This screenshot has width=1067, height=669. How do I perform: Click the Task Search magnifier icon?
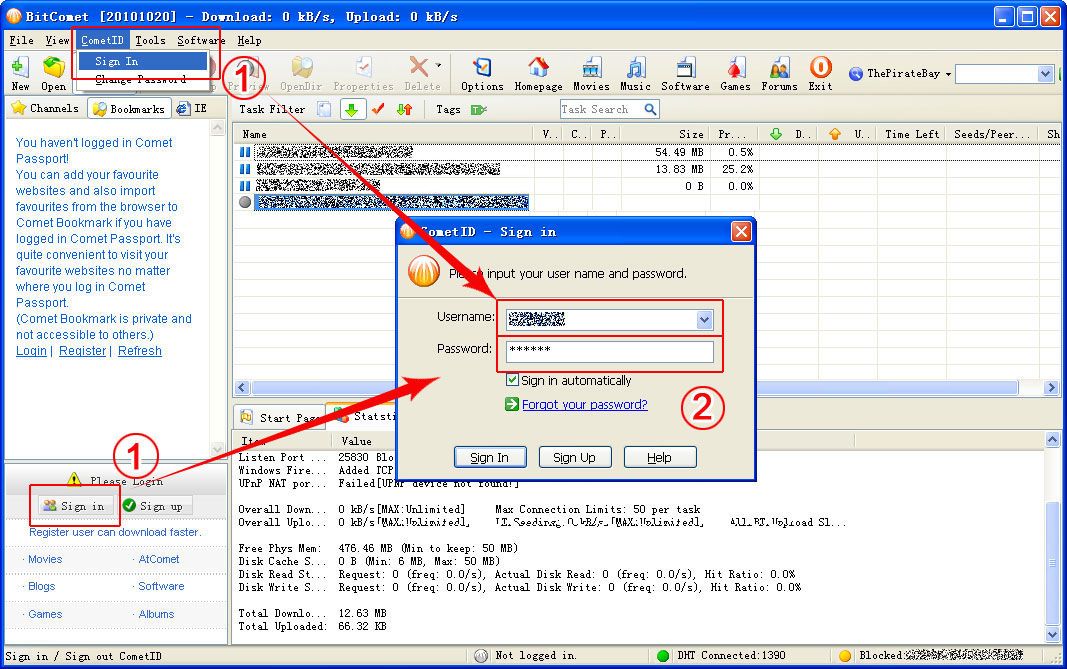[x=651, y=109]
